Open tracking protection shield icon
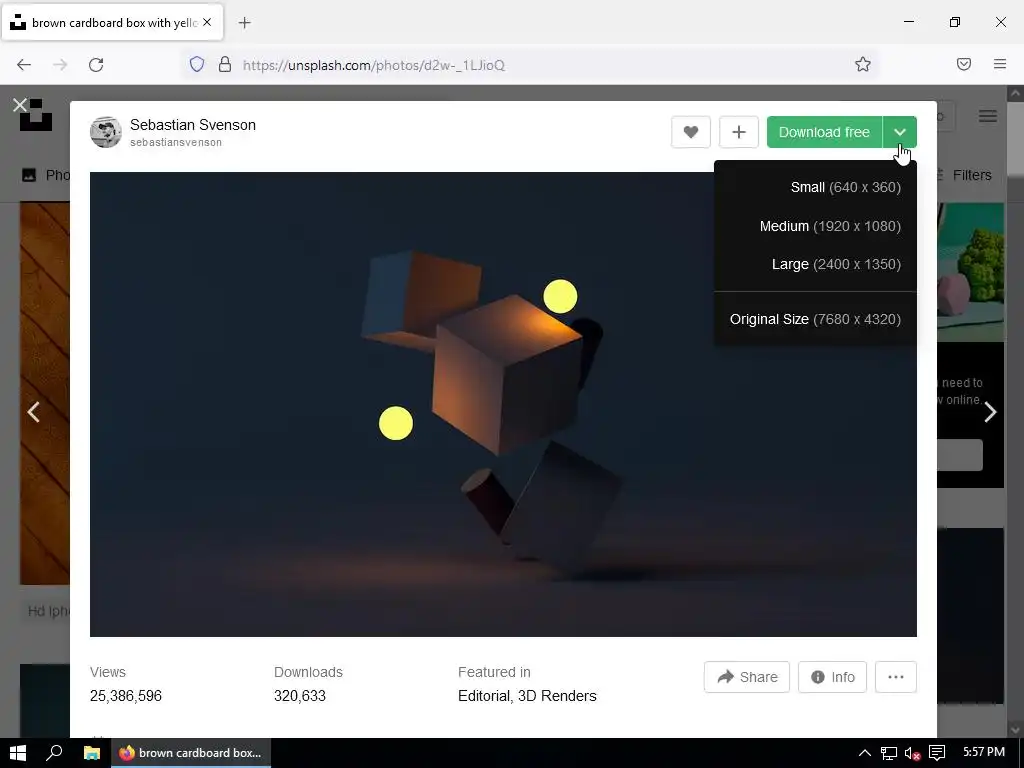 click(x=197, y=65)
